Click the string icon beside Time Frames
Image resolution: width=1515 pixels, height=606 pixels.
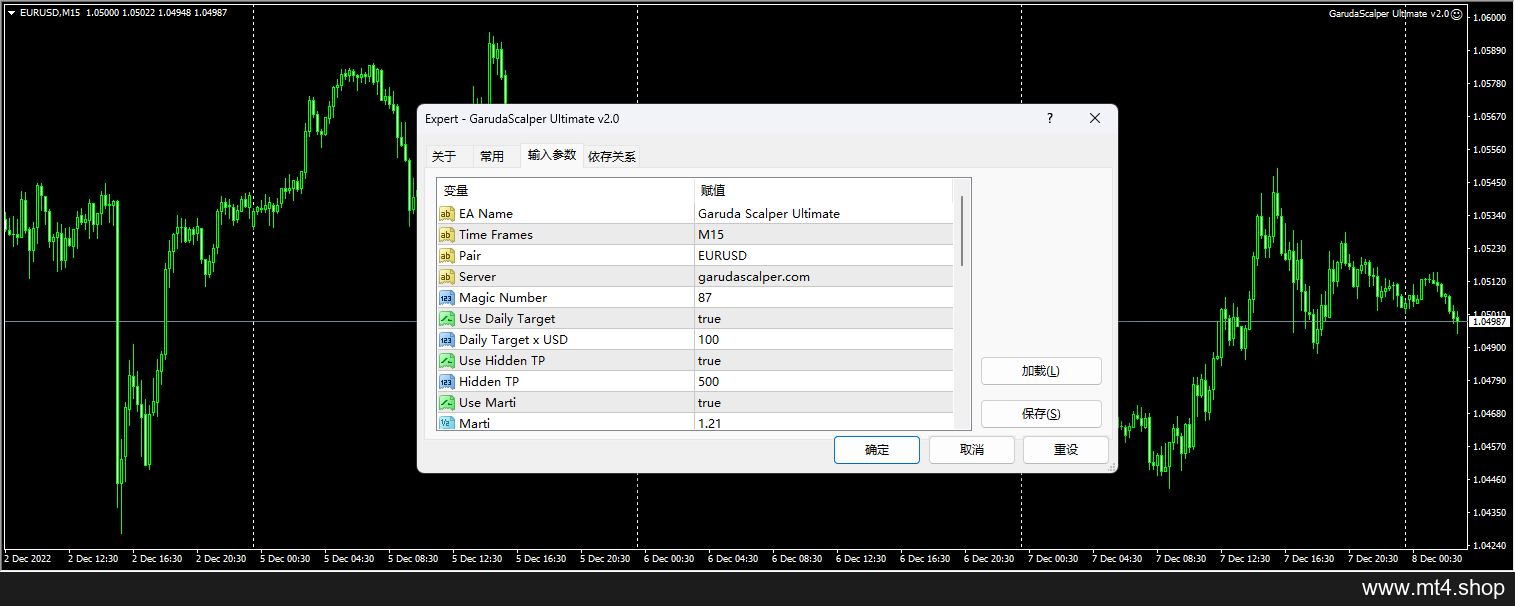pyautogui.click(x=447, y=235)
